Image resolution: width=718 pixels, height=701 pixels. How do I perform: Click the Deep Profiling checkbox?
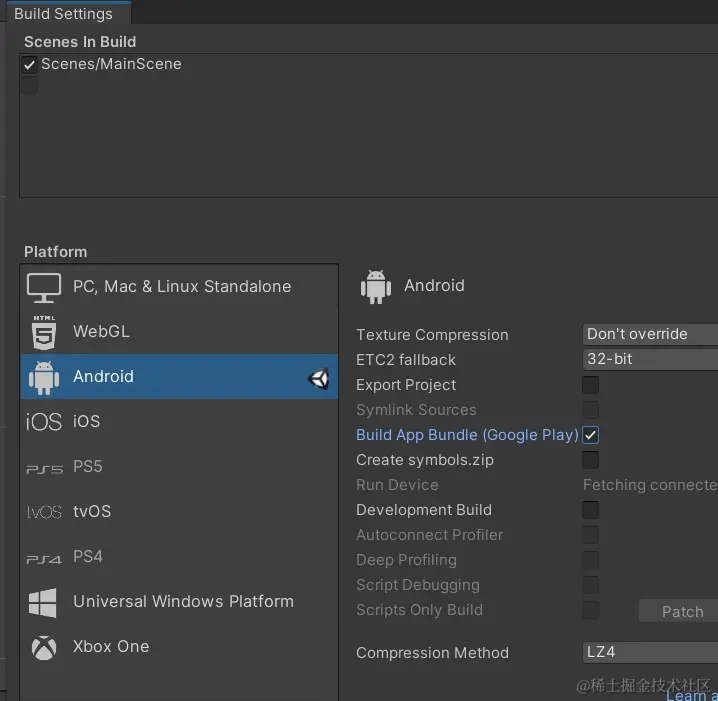pyautogui.click(x=590, y=560)
